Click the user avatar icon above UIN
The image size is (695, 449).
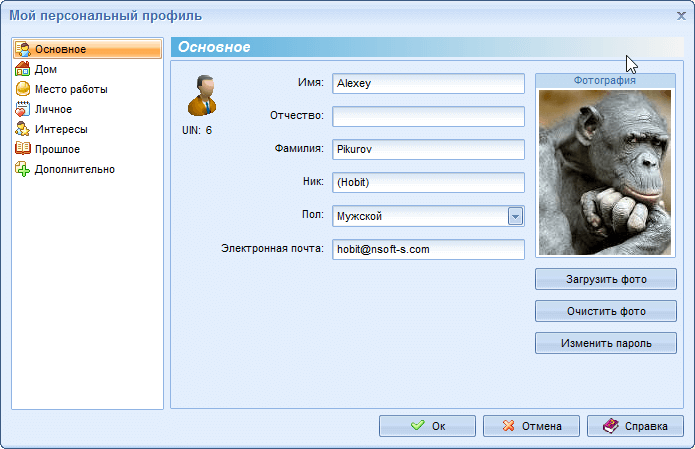click(204, 96)
